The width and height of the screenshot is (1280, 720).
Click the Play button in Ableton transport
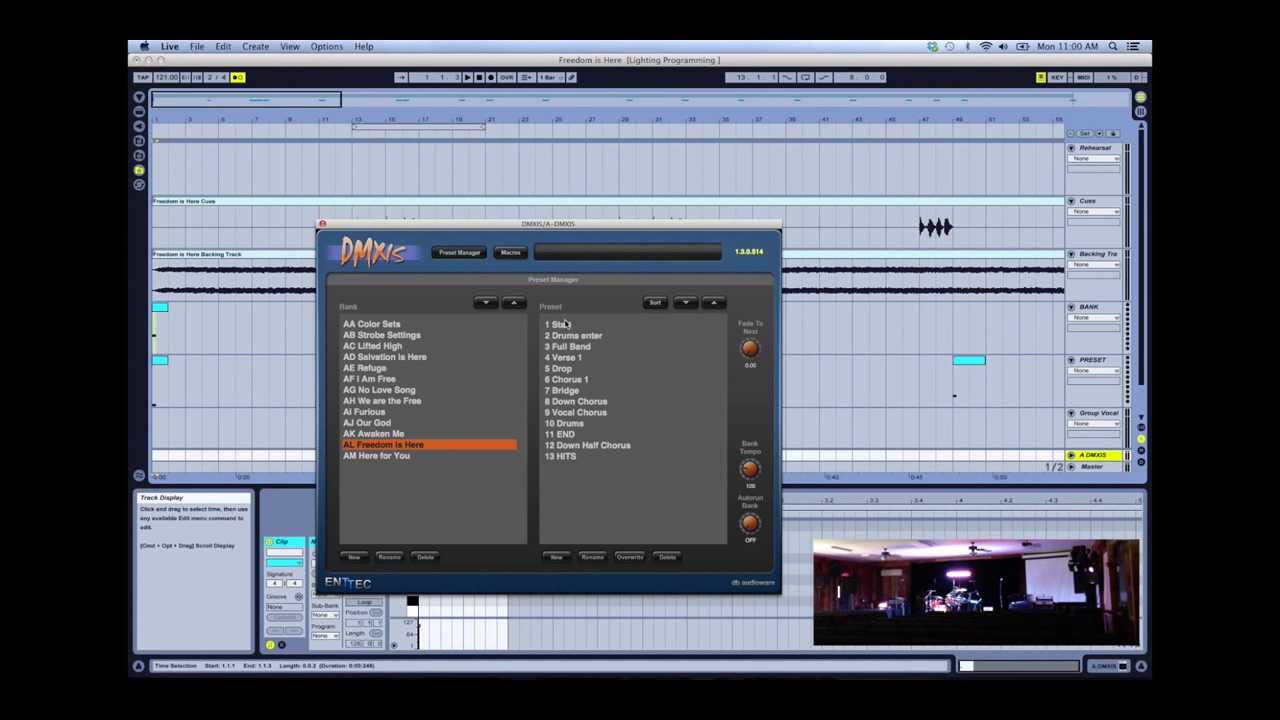click(x=467, y=77)
